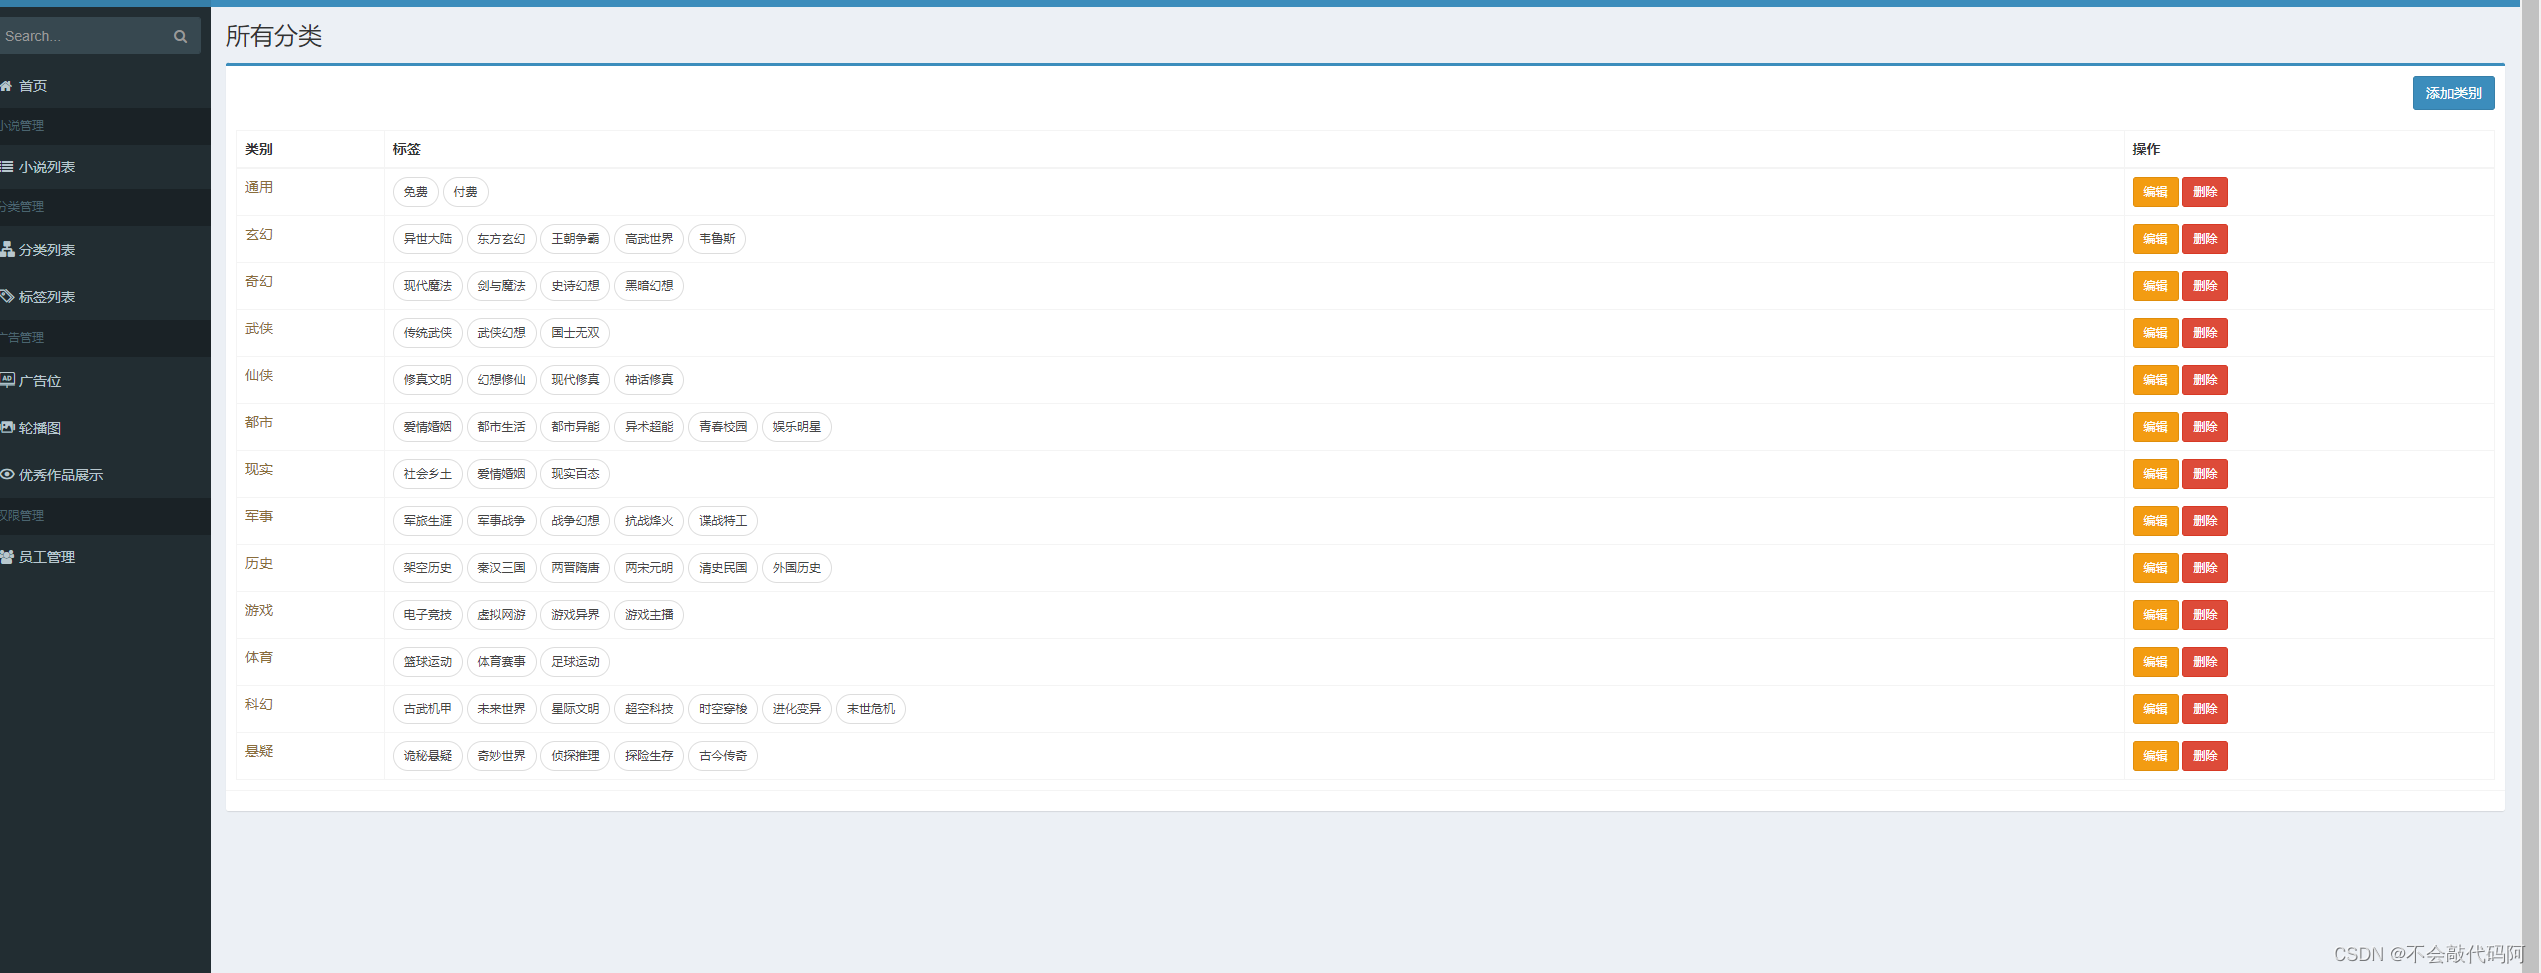
Task: Click the tag icon beside 标签列表
Action: pyautogui.click(x=7, y=296)
